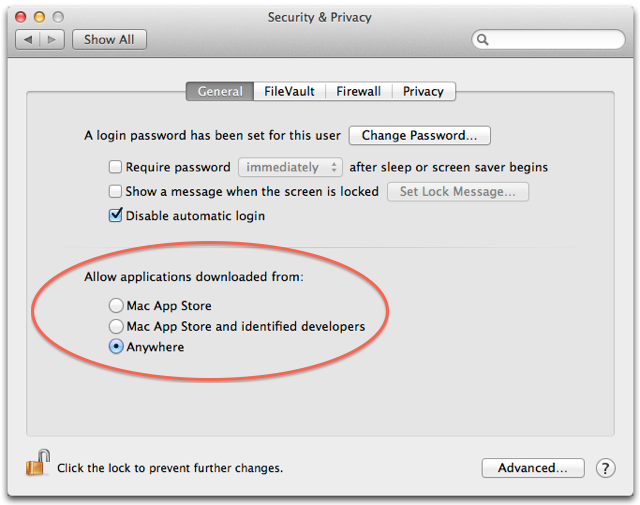Screen dimensions: 640x505
Task: Click the search magnifier icon
Action: point(483,40)
